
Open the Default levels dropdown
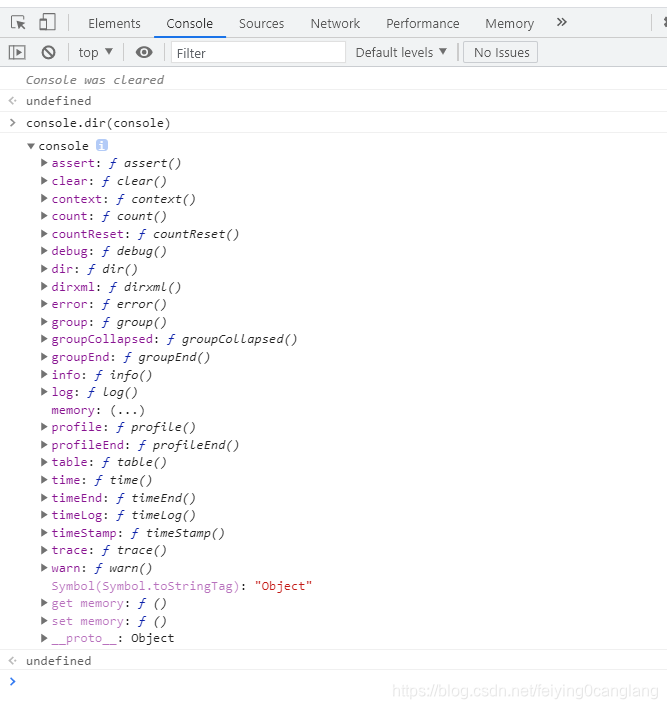click(x=401, y=52)
